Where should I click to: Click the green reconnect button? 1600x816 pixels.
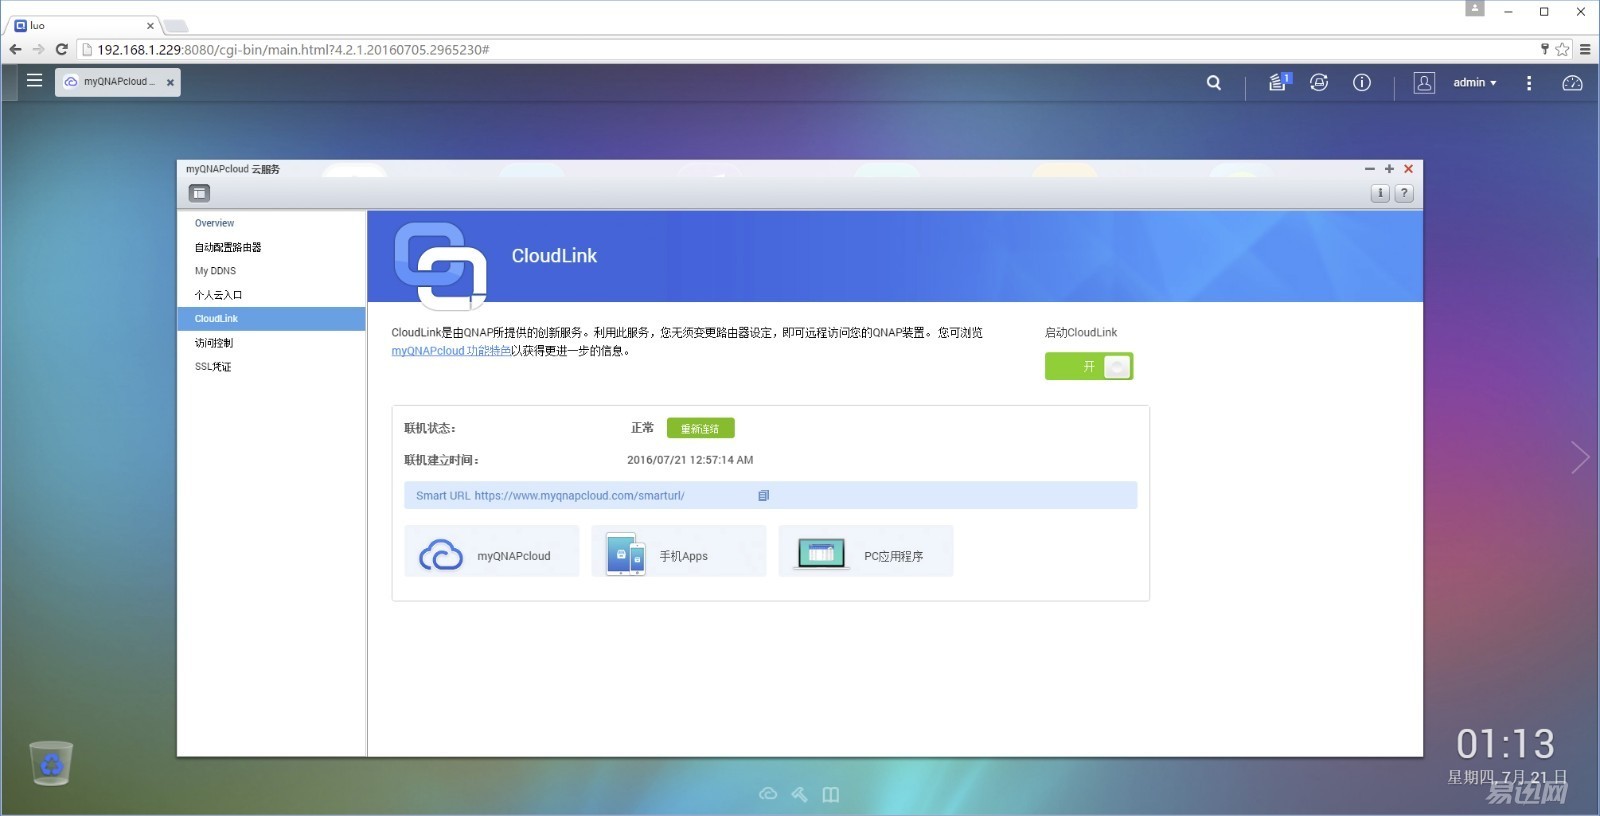tap(700, 429)
